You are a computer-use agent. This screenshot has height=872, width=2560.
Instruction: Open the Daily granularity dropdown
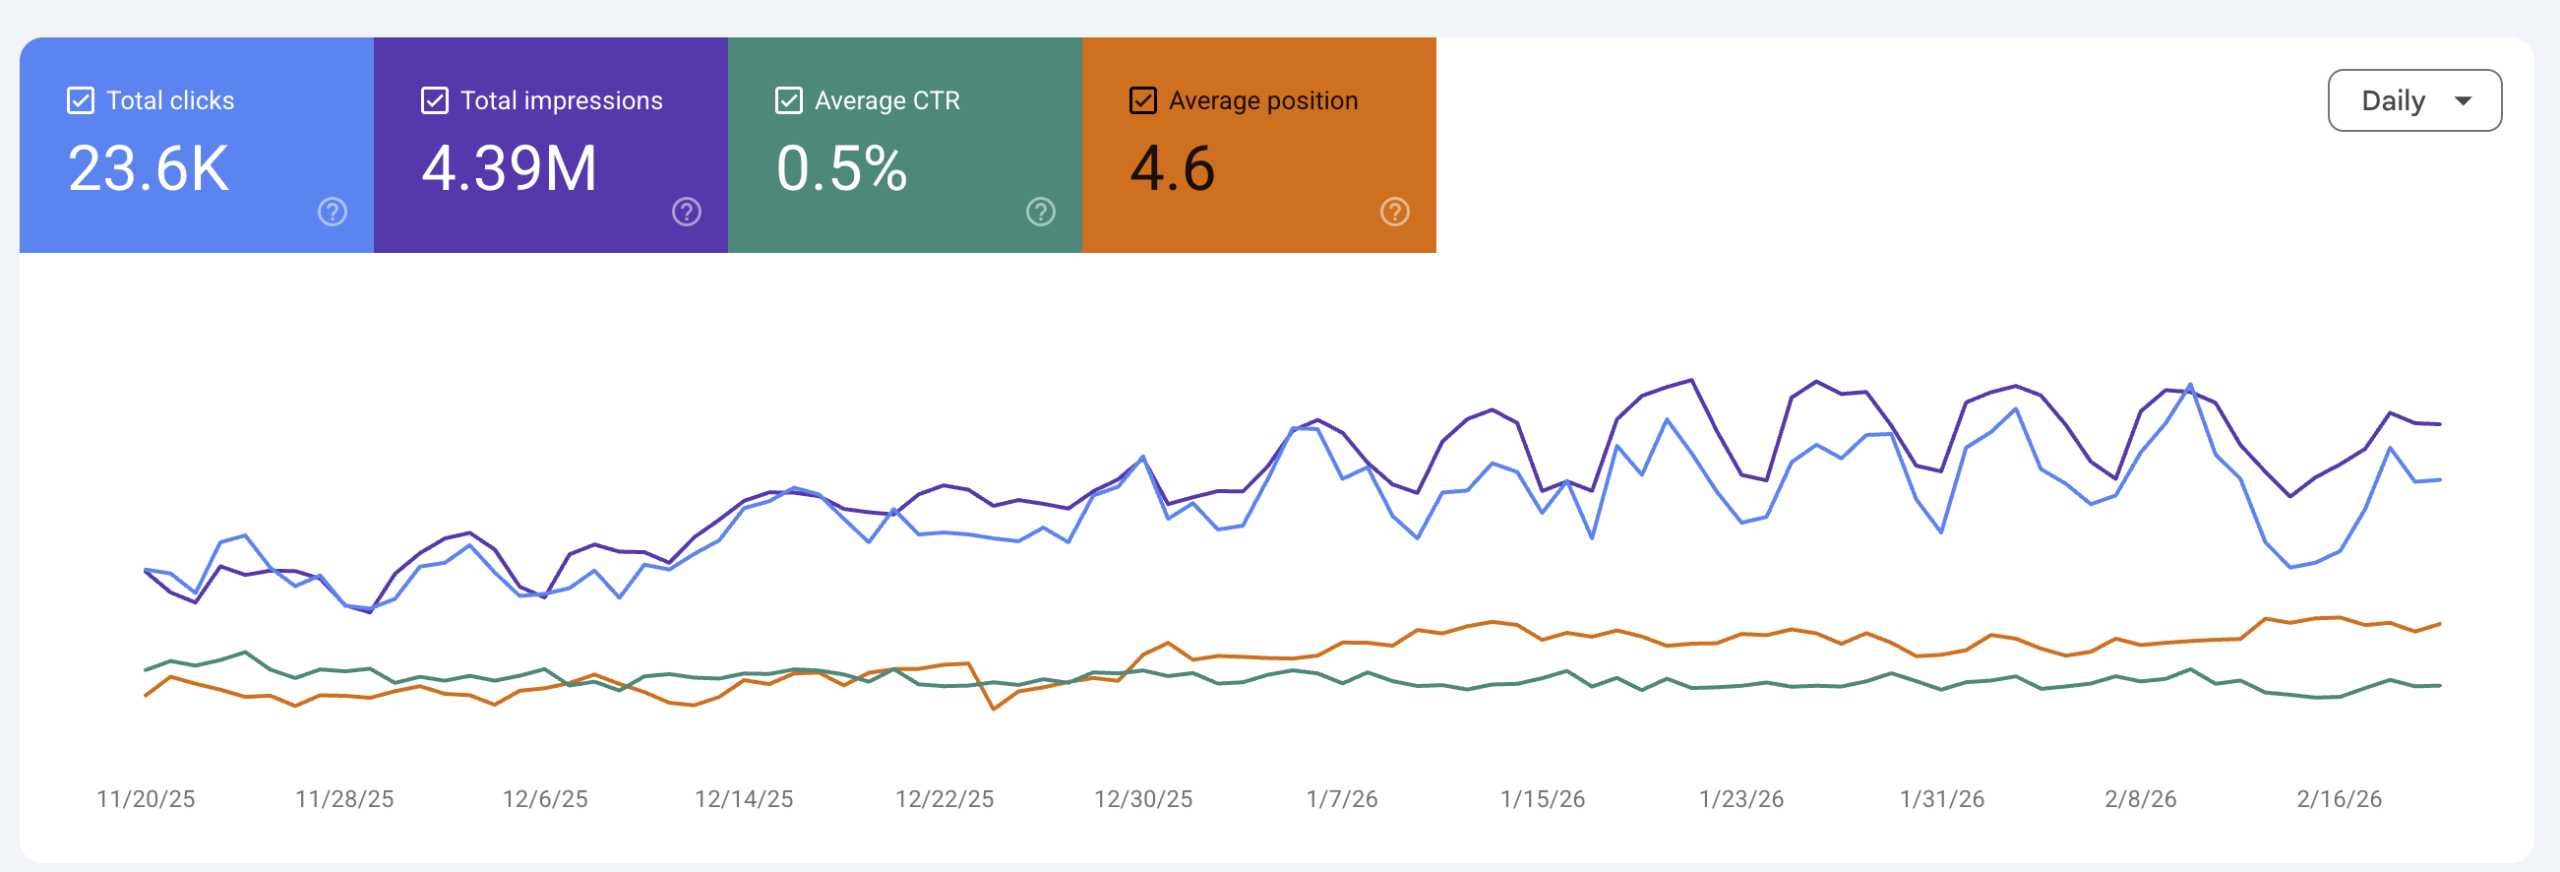[2414, 100]
